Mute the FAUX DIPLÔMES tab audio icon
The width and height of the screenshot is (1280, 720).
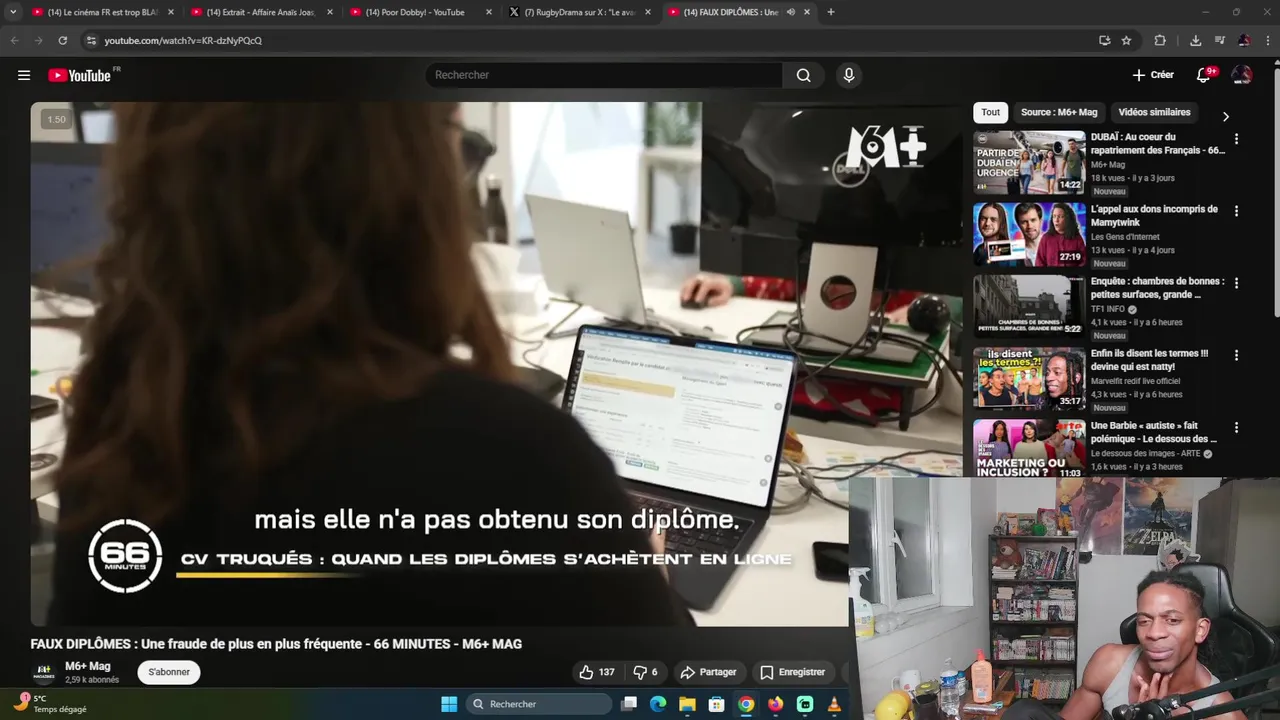coord(790,12)
